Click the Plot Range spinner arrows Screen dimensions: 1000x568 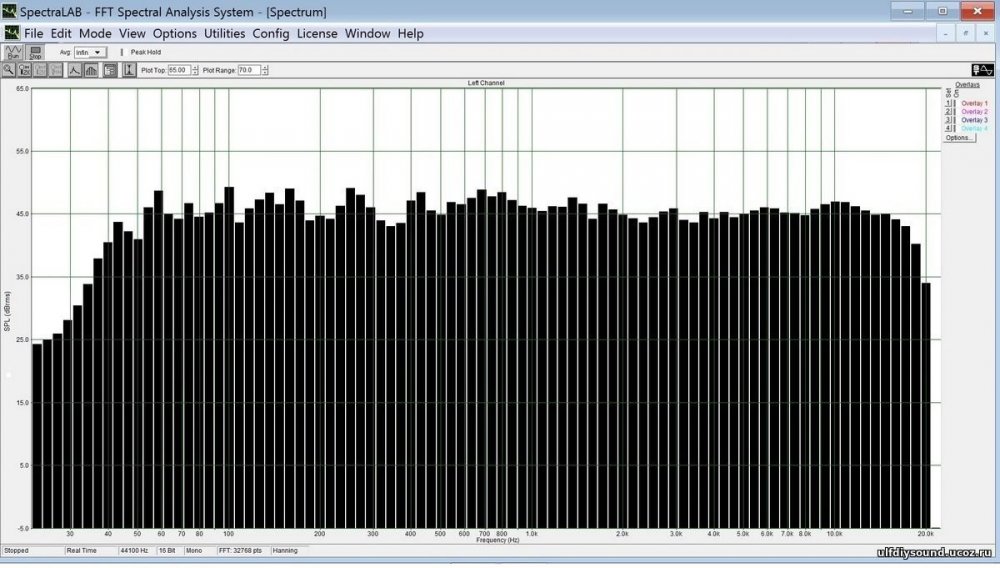pos(265,70)
